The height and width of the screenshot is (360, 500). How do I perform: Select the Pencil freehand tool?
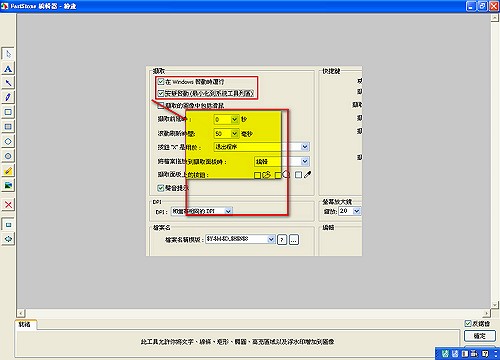[x=8, y=97]
